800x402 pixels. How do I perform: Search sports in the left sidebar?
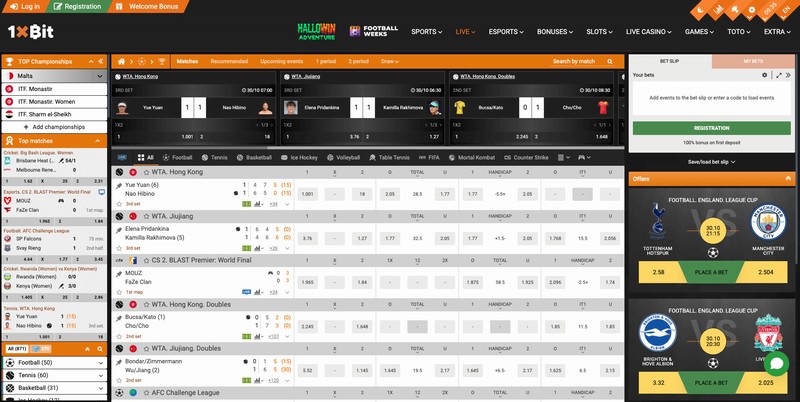[100, 349]
